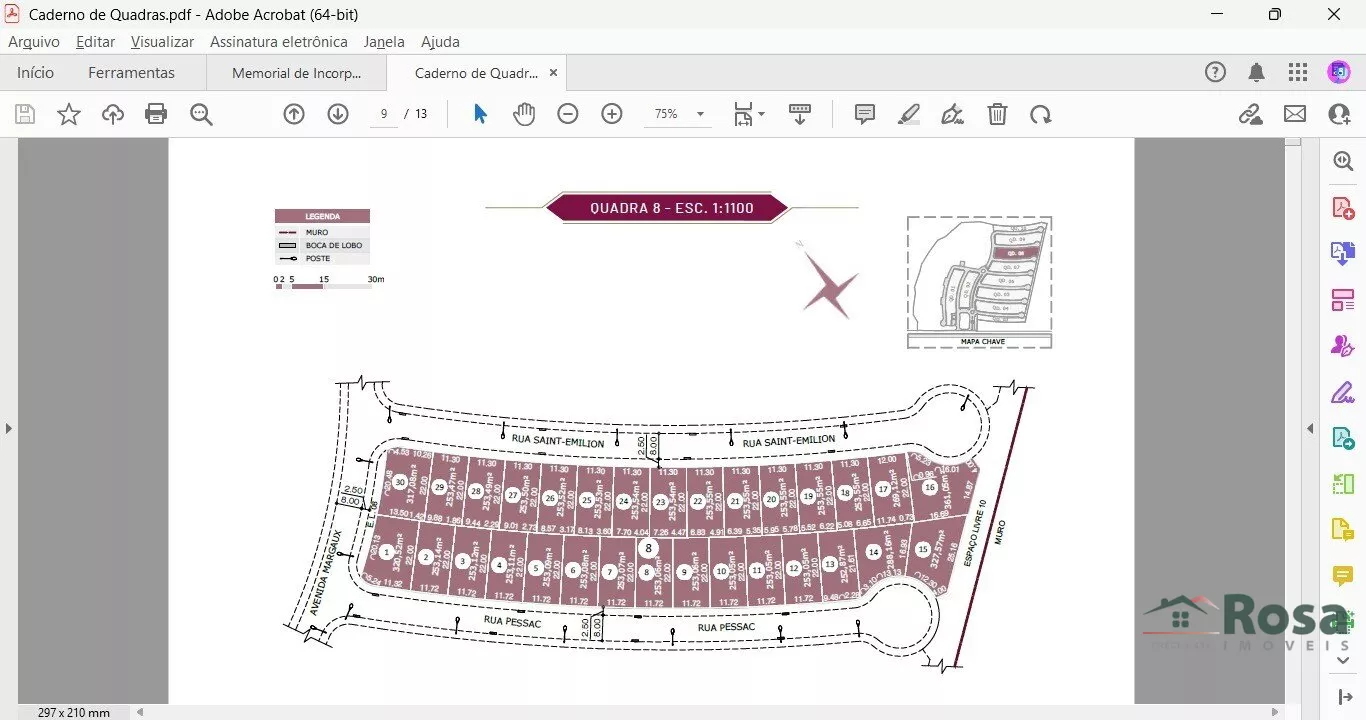This screenshot has width=1366, height=720.
Task: Collapse the right tools pane
Action: point(1310,428)
